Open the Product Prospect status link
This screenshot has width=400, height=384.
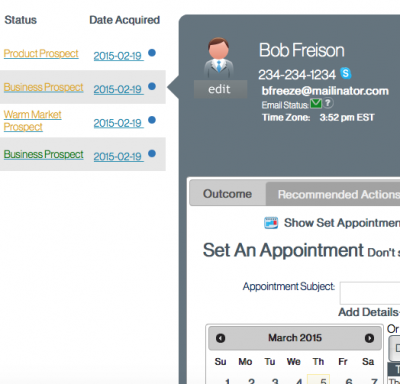tap(41, 54)
